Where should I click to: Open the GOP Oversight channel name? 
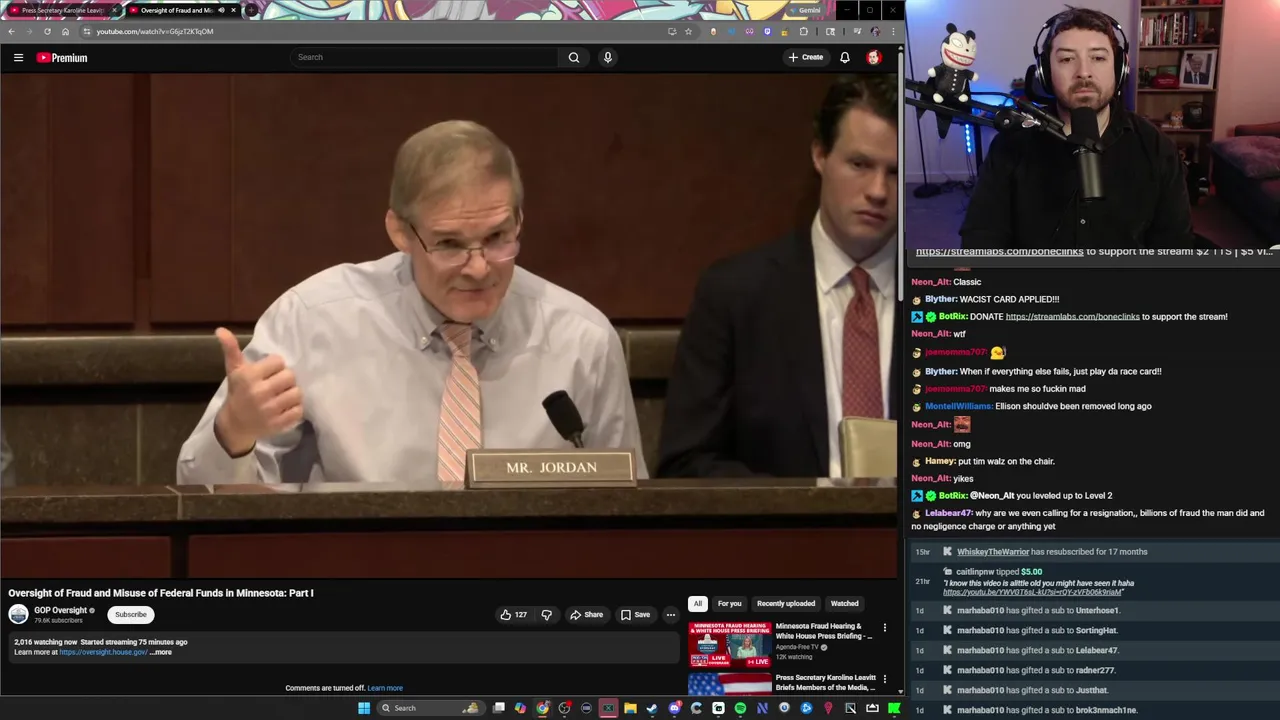tap(60, 610)
